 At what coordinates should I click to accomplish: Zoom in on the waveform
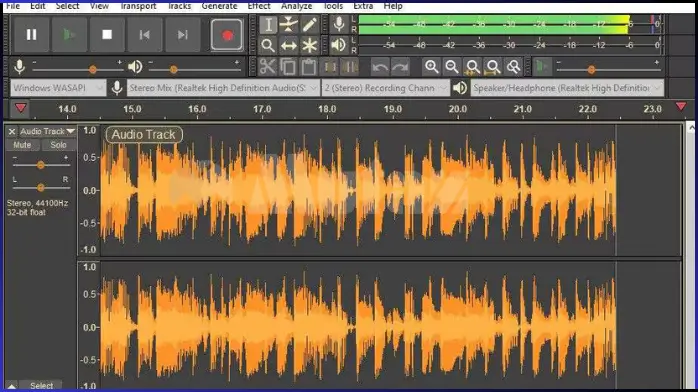(x=431, y=67)
